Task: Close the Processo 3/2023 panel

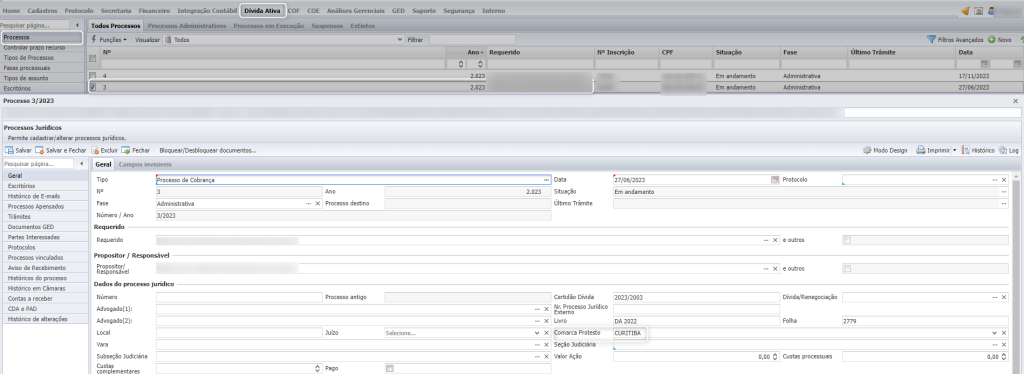Action: [x=1015, y=101]
